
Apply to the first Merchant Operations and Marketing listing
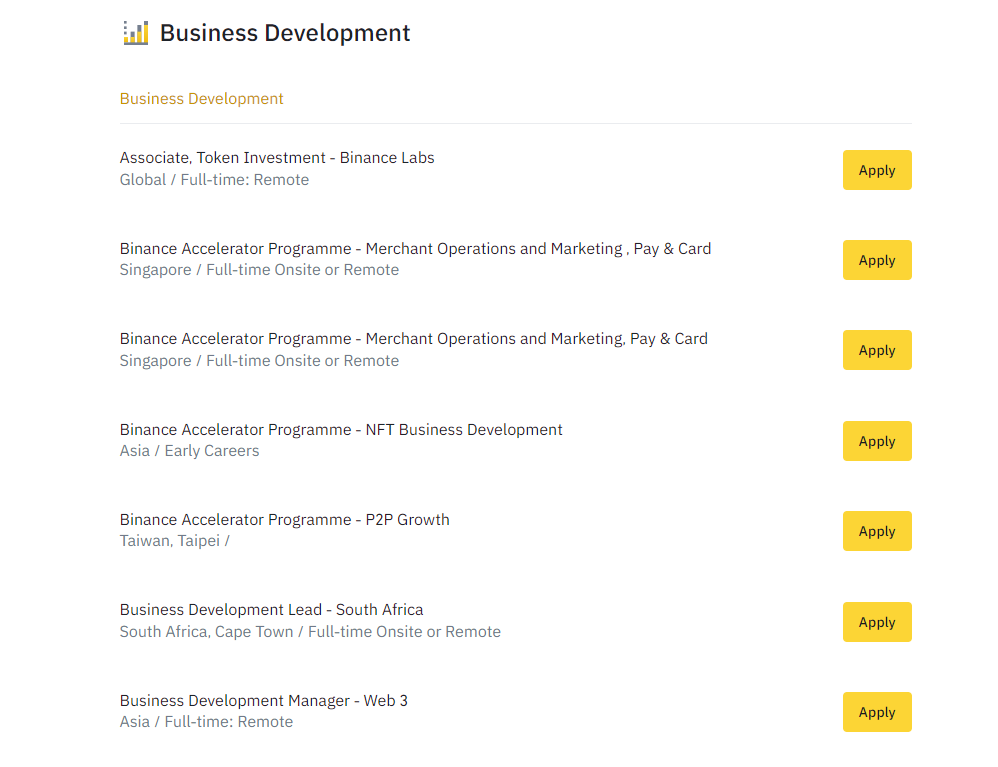click(x=876, y=260)
